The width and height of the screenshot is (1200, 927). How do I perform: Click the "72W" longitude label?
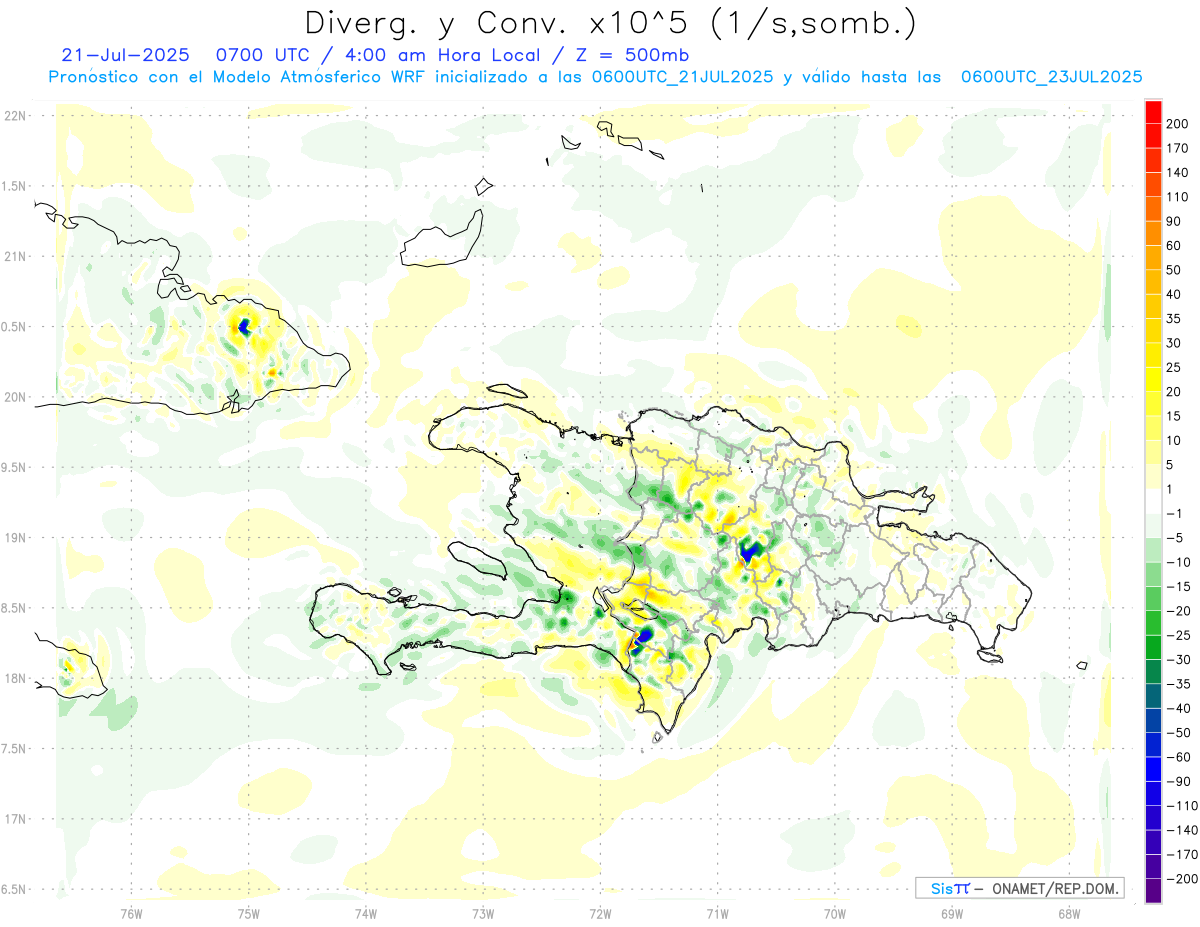[600, 913]
